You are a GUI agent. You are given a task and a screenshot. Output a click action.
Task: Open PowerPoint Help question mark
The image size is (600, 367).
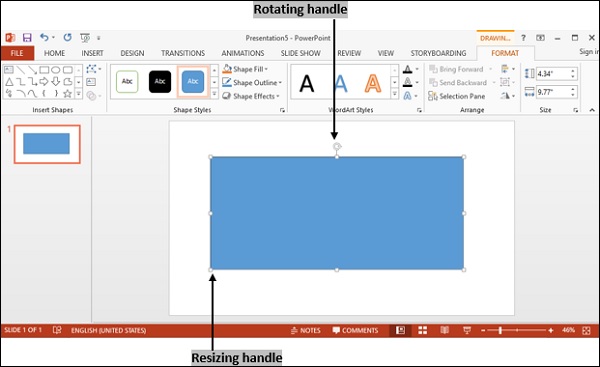523,38
